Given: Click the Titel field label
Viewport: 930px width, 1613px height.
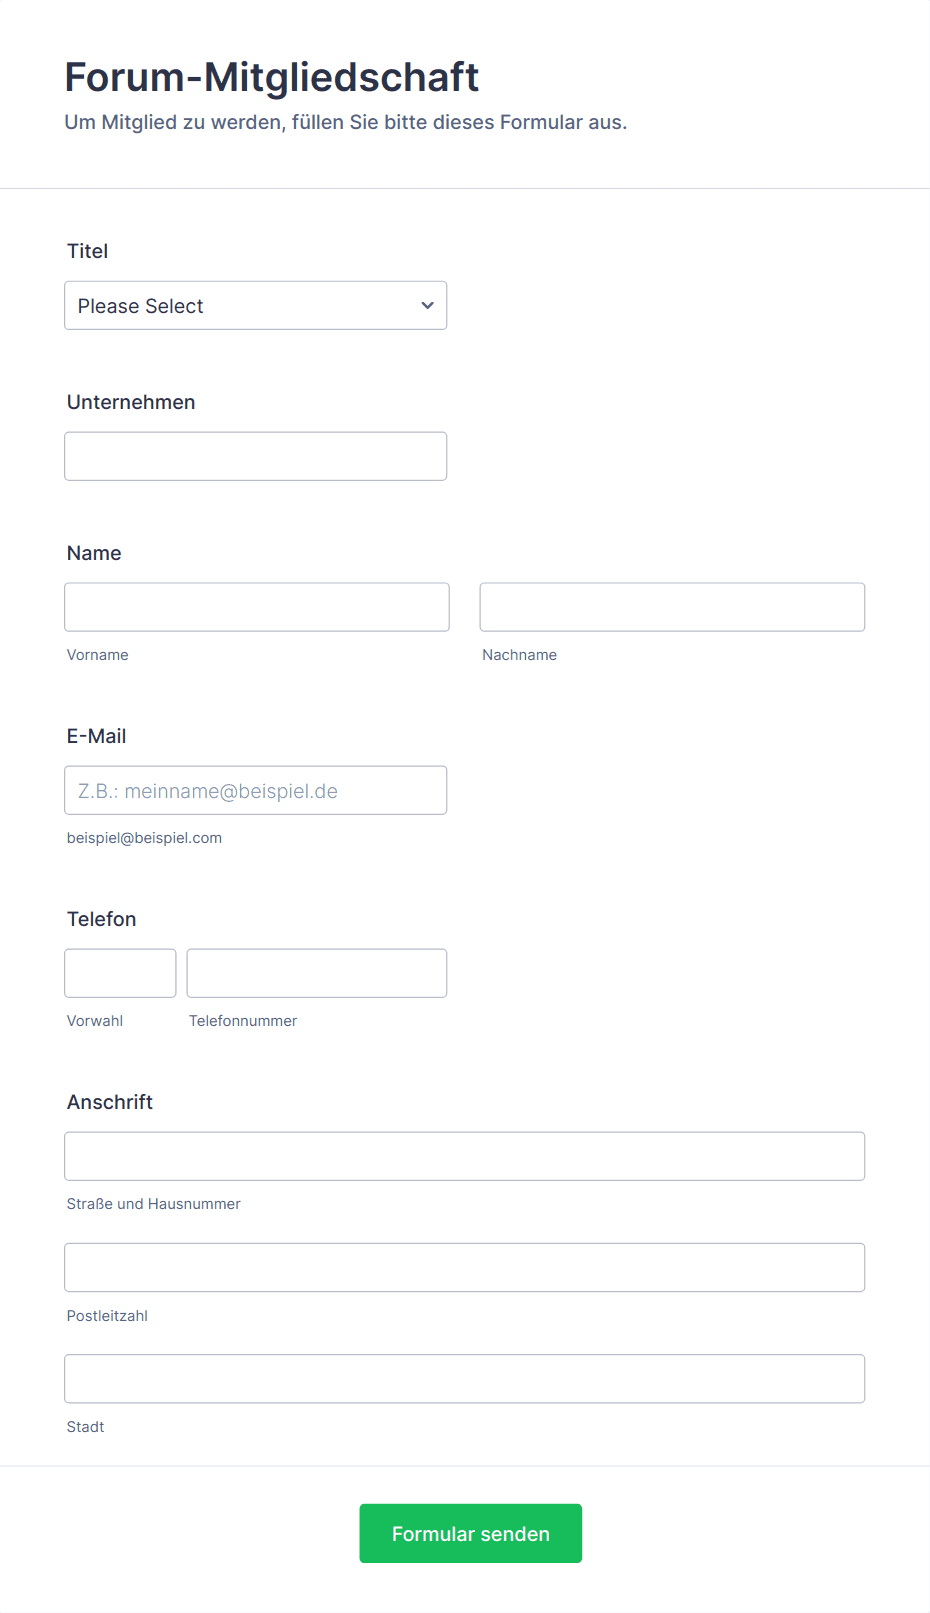Looking at the screenshot, I should 87,251.
